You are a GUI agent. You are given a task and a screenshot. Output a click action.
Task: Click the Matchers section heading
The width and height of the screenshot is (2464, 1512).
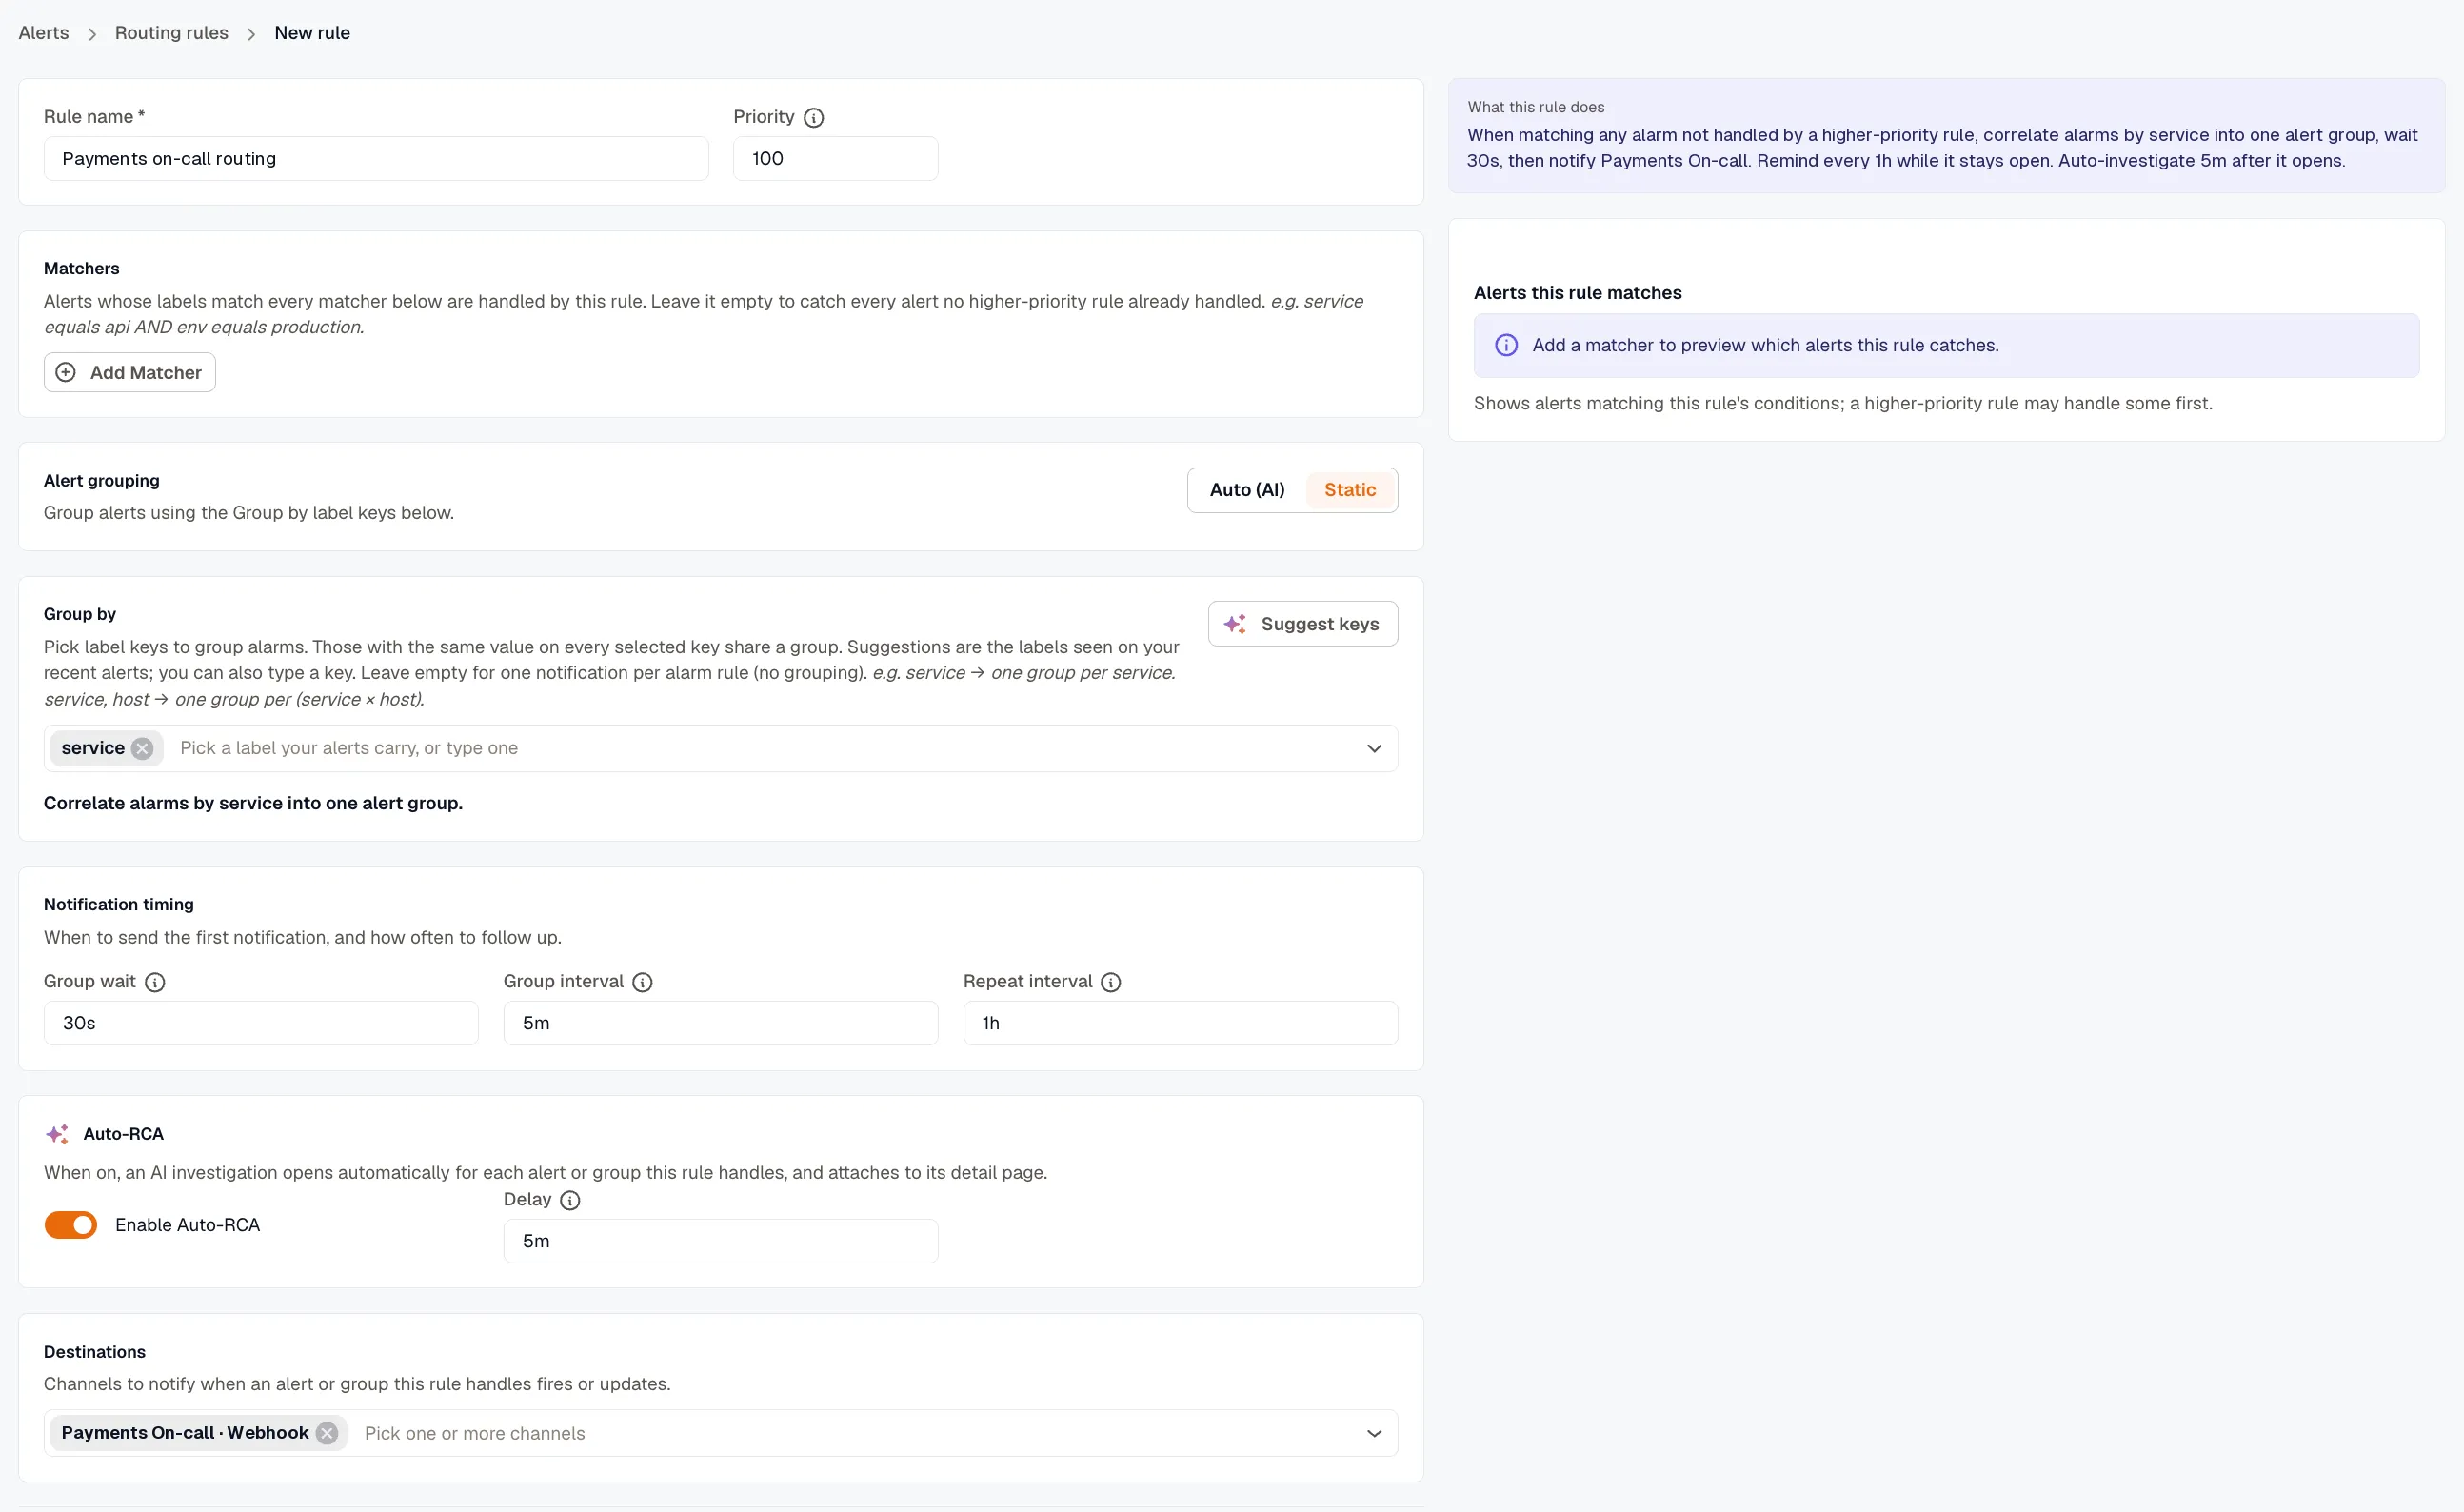point(82,268)
